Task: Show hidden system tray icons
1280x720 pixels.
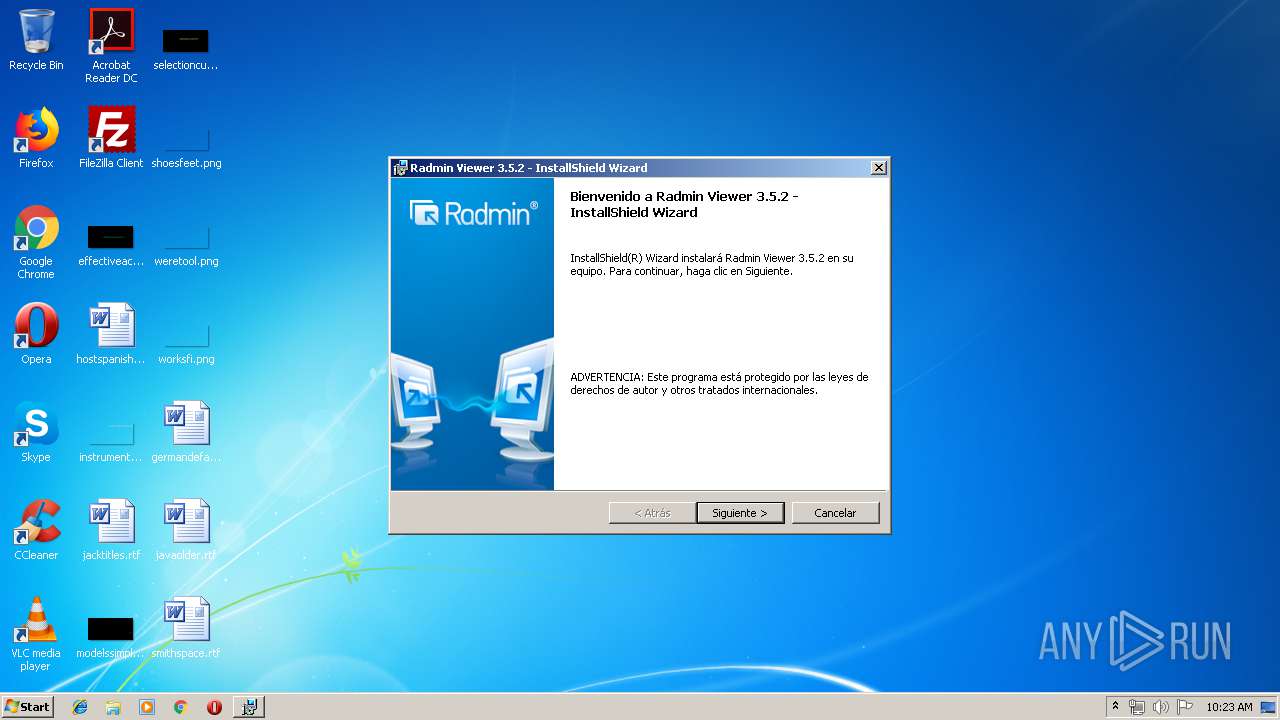Action: coord(1115,707)
